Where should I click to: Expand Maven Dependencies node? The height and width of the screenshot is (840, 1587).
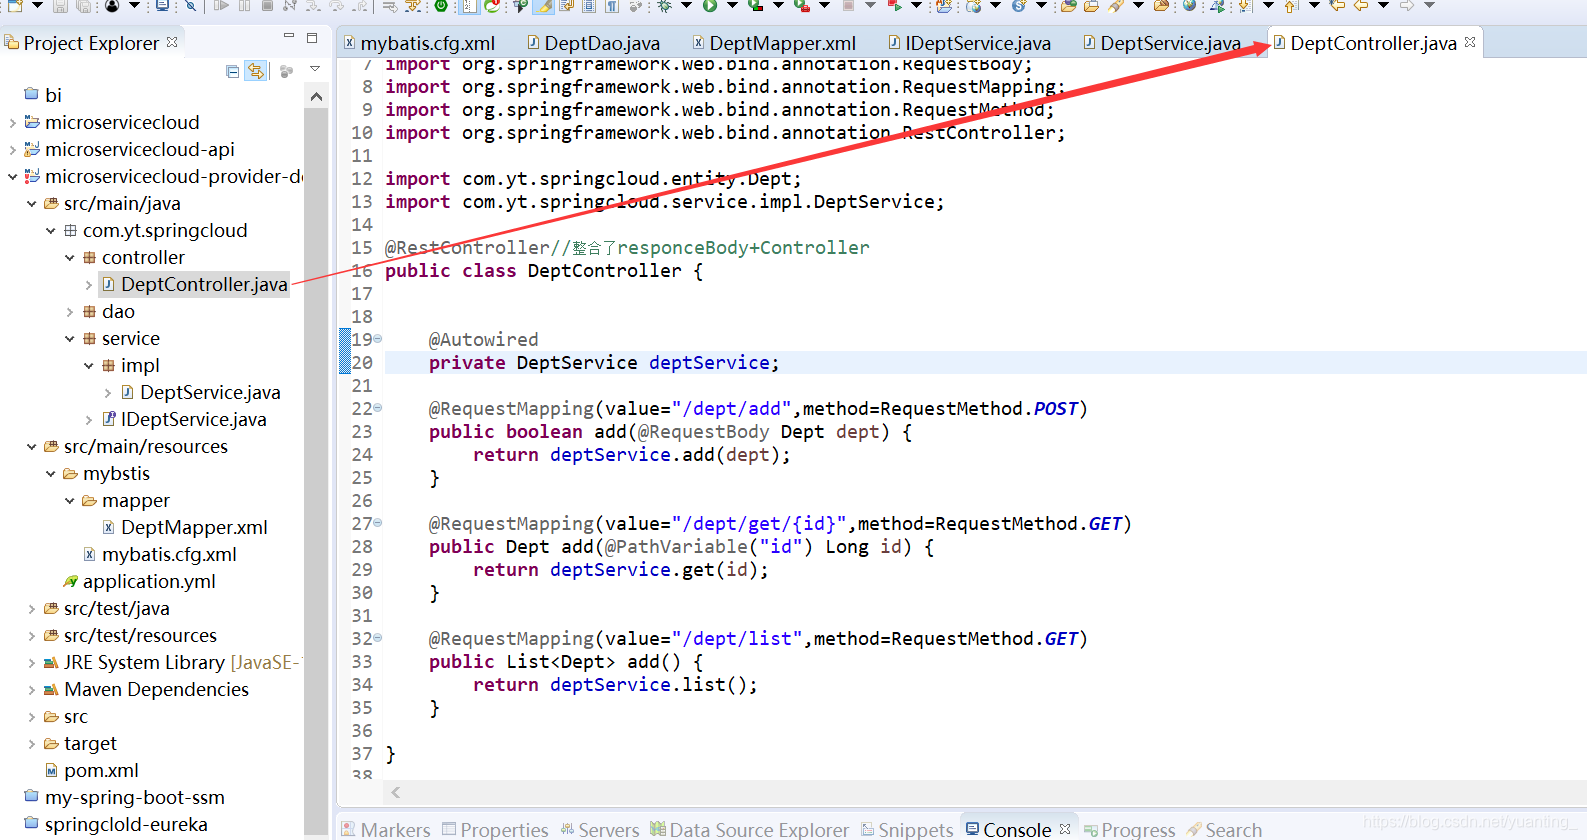(x=31, y=690)
